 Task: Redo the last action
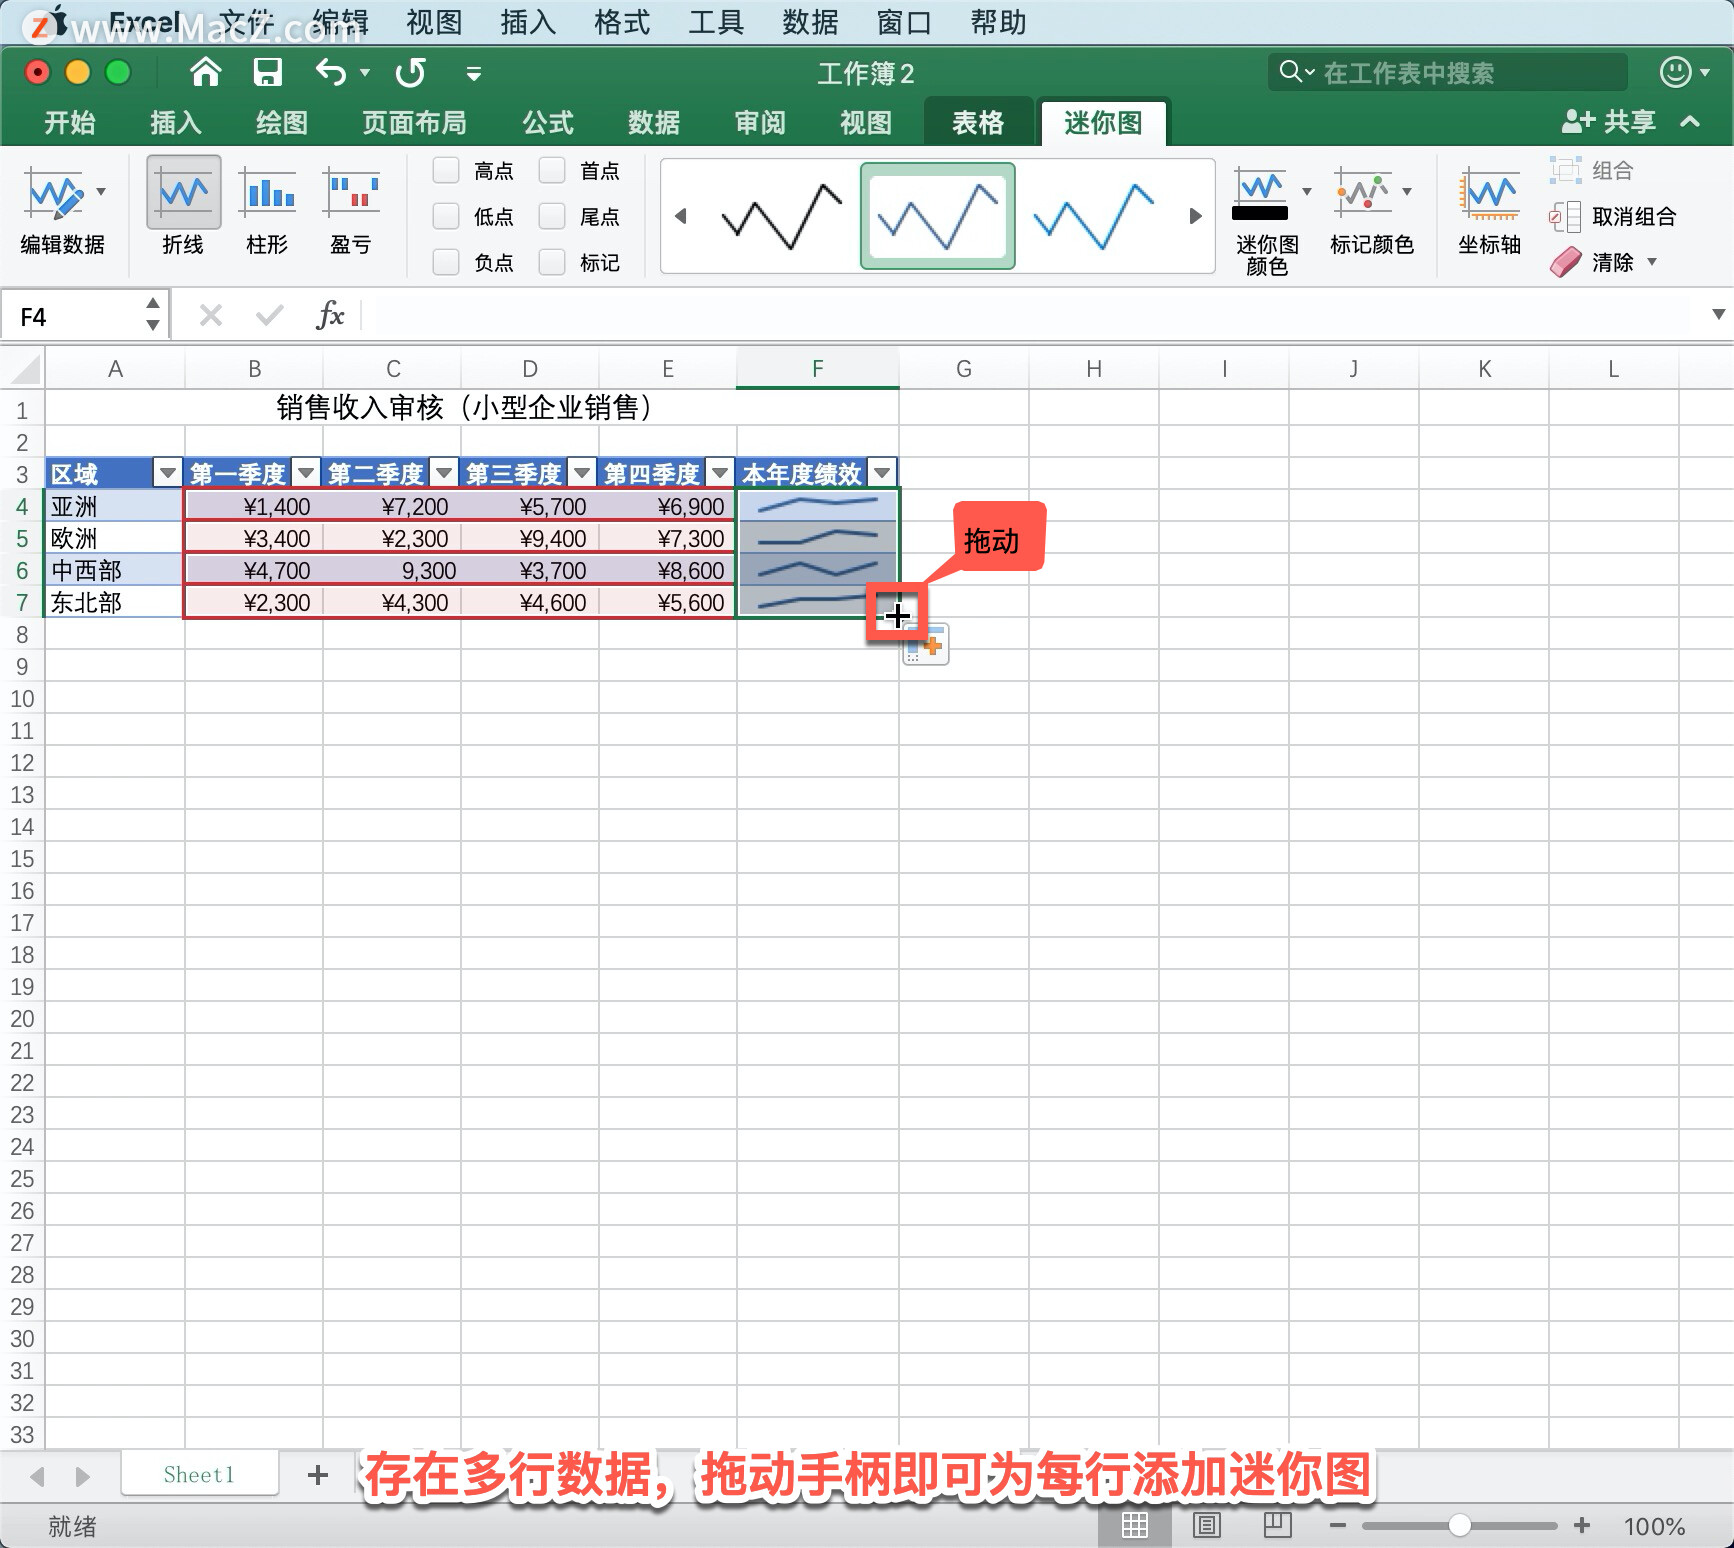click(410, 72)
